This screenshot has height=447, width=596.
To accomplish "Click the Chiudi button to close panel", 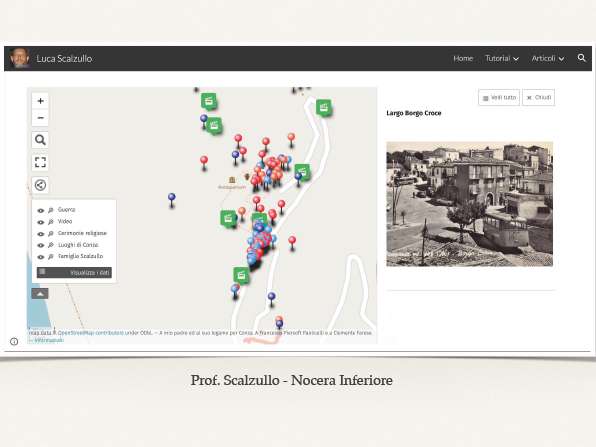I will 539,98.
